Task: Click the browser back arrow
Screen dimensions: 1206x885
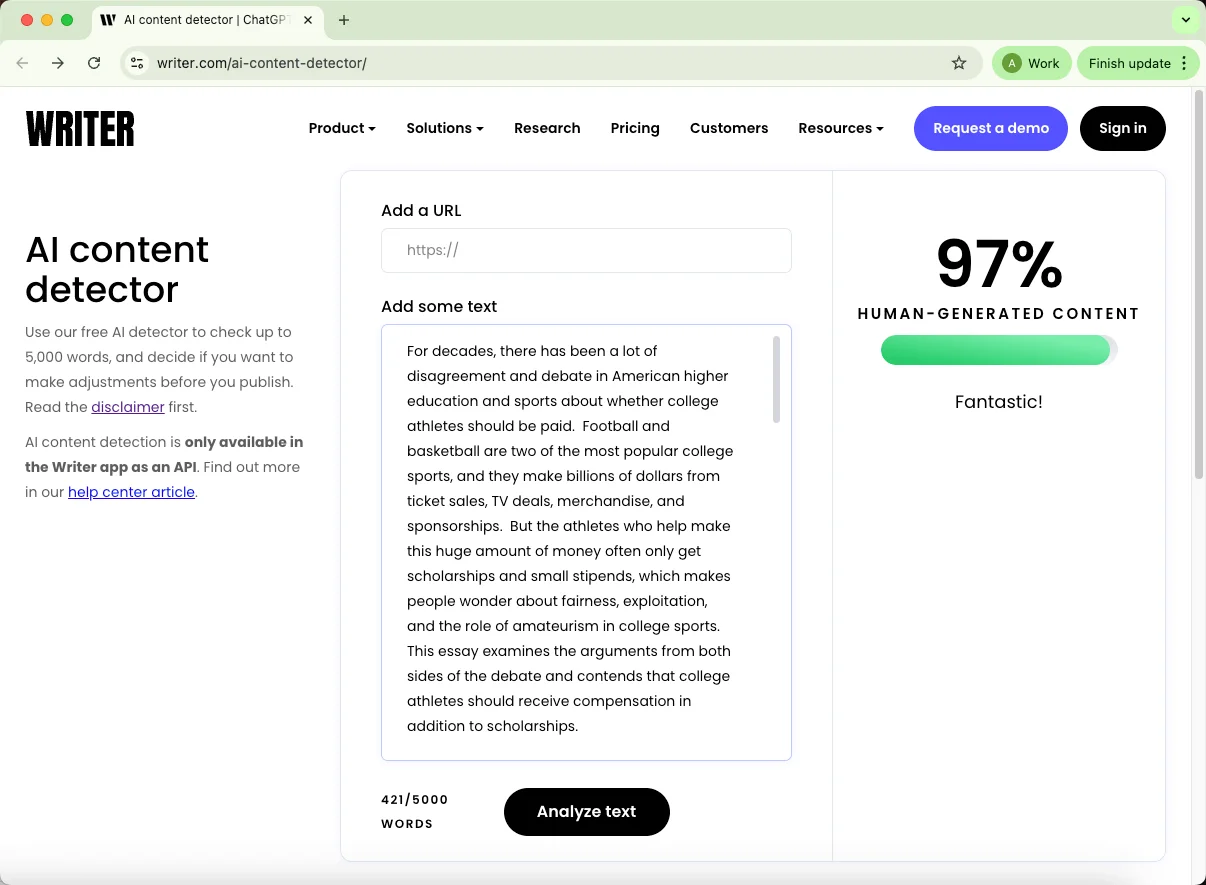Action: pyautogui.click(x=22, y=63)
